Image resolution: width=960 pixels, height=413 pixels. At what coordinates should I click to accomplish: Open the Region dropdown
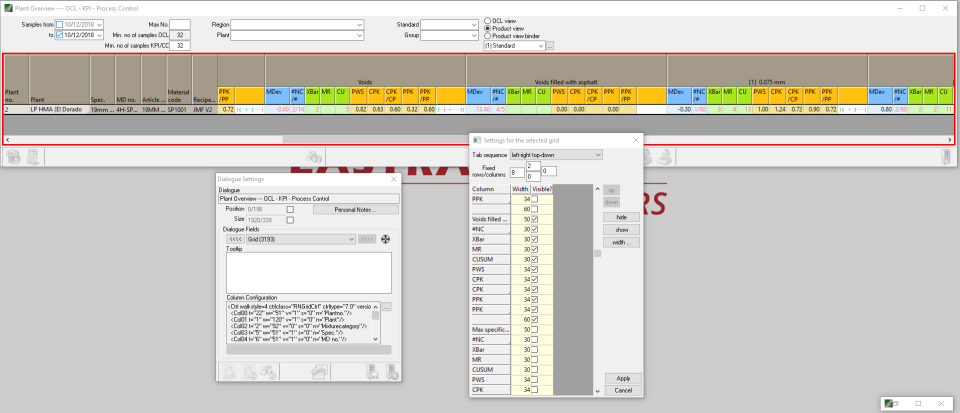tap(357, 23)
